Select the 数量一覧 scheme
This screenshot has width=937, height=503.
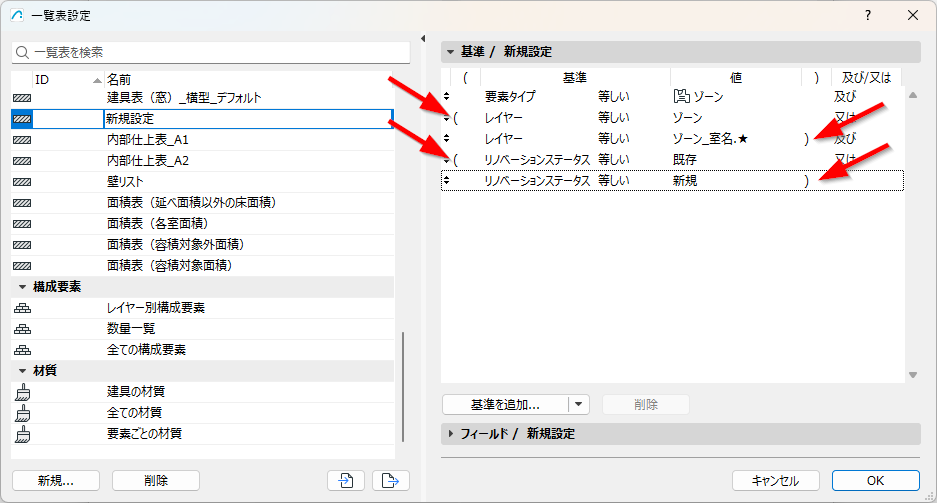131,329
